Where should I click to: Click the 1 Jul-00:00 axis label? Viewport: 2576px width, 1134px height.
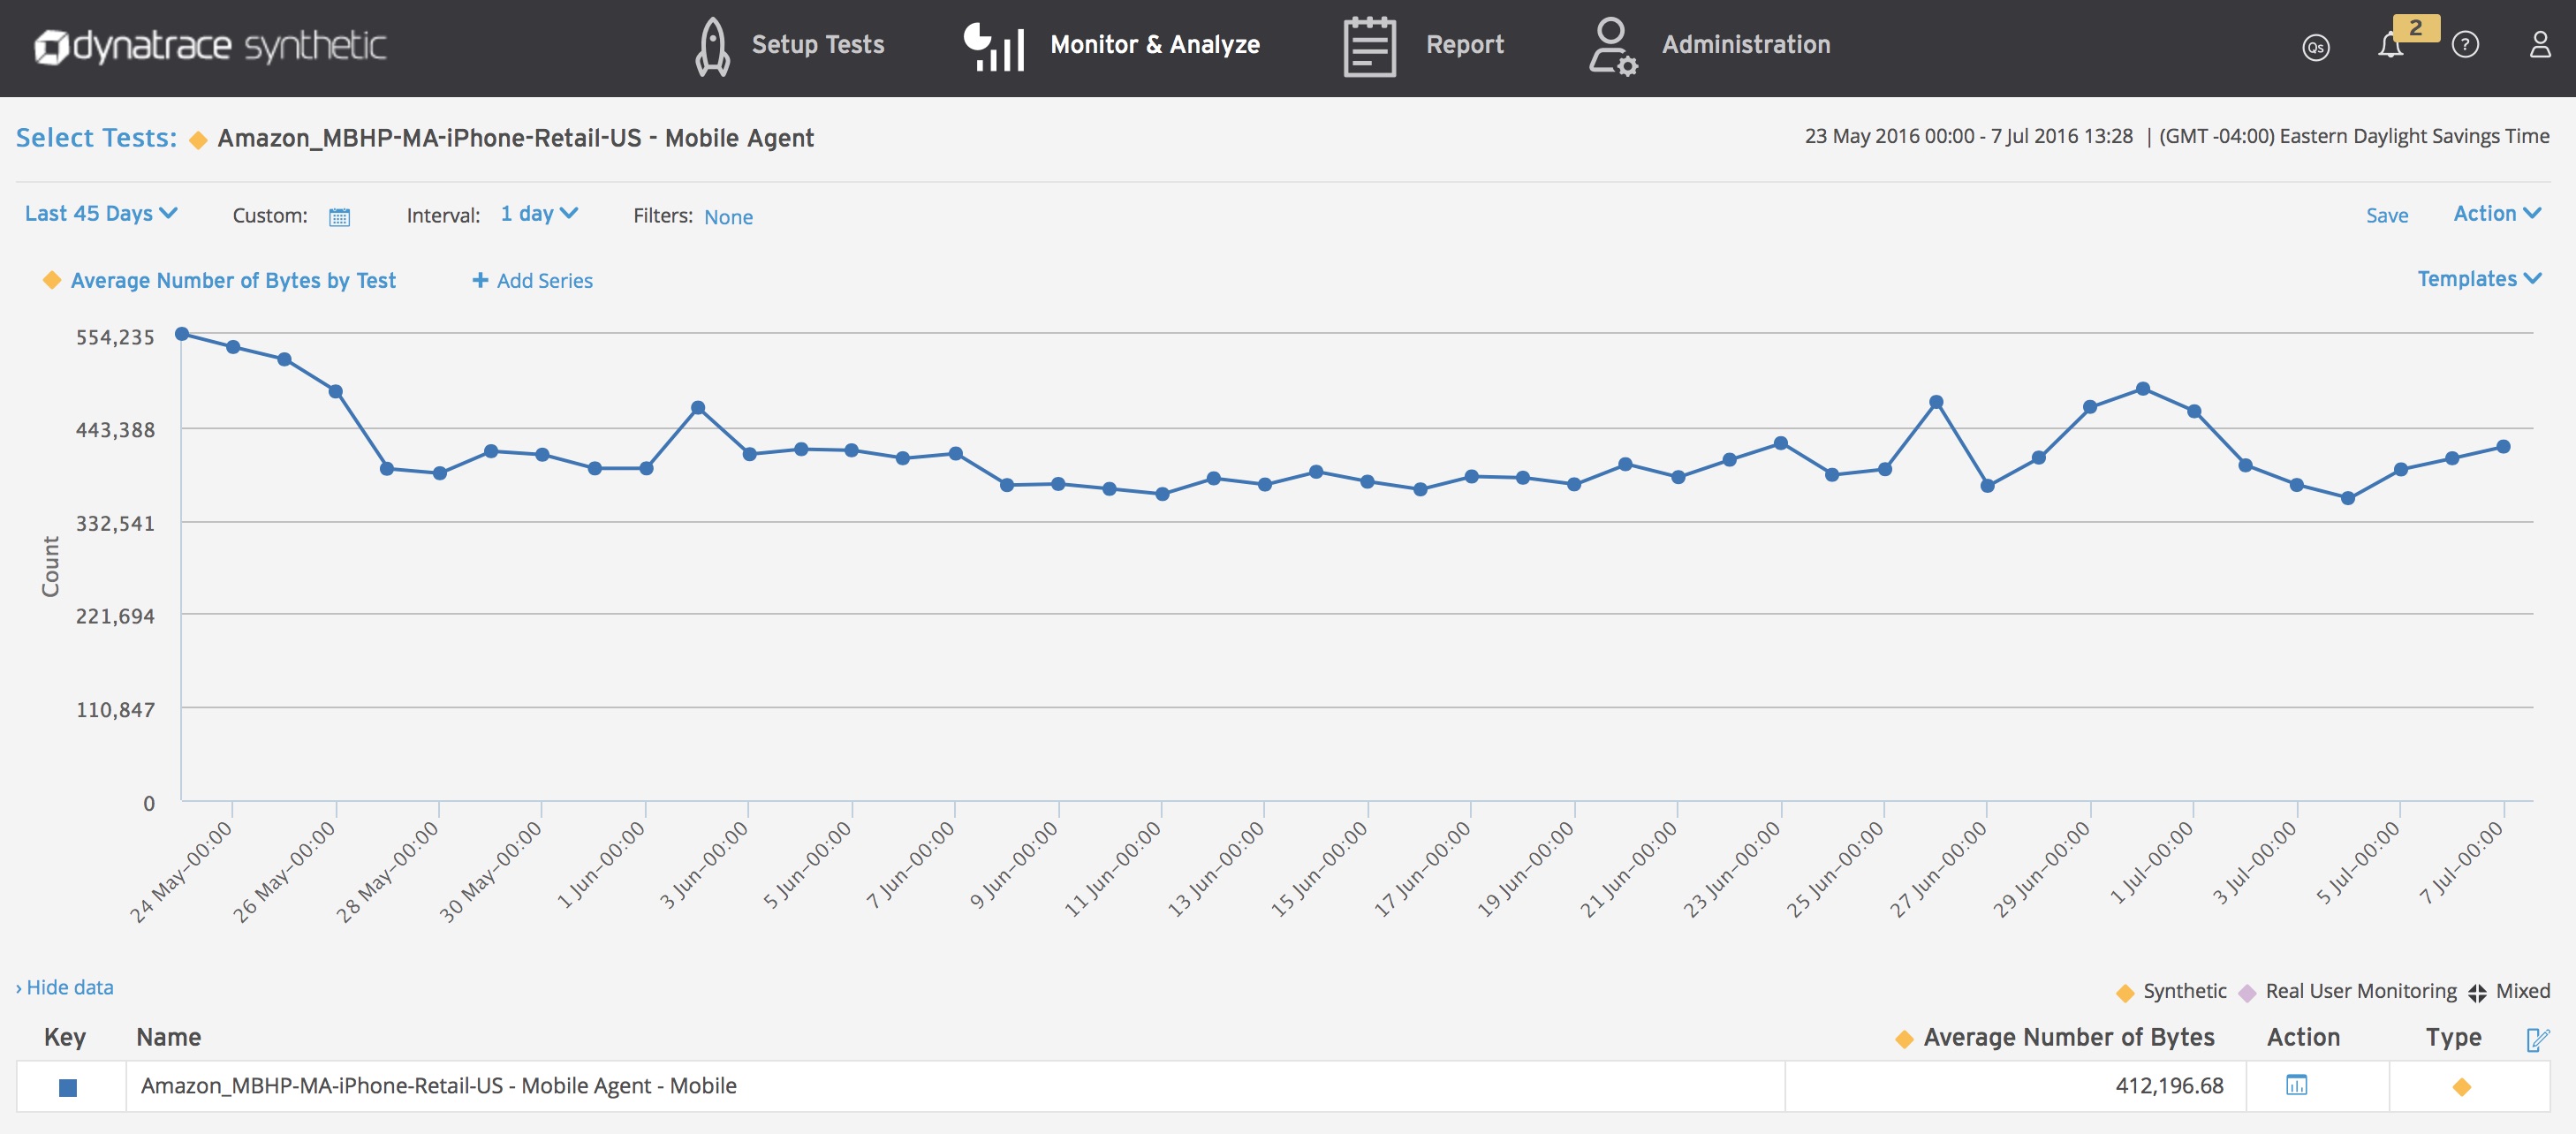click(2150, 863)
